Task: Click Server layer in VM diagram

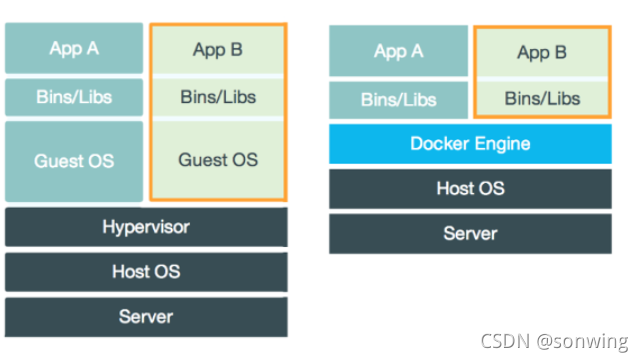Action: pyautogui.click(x=146, y=317)
